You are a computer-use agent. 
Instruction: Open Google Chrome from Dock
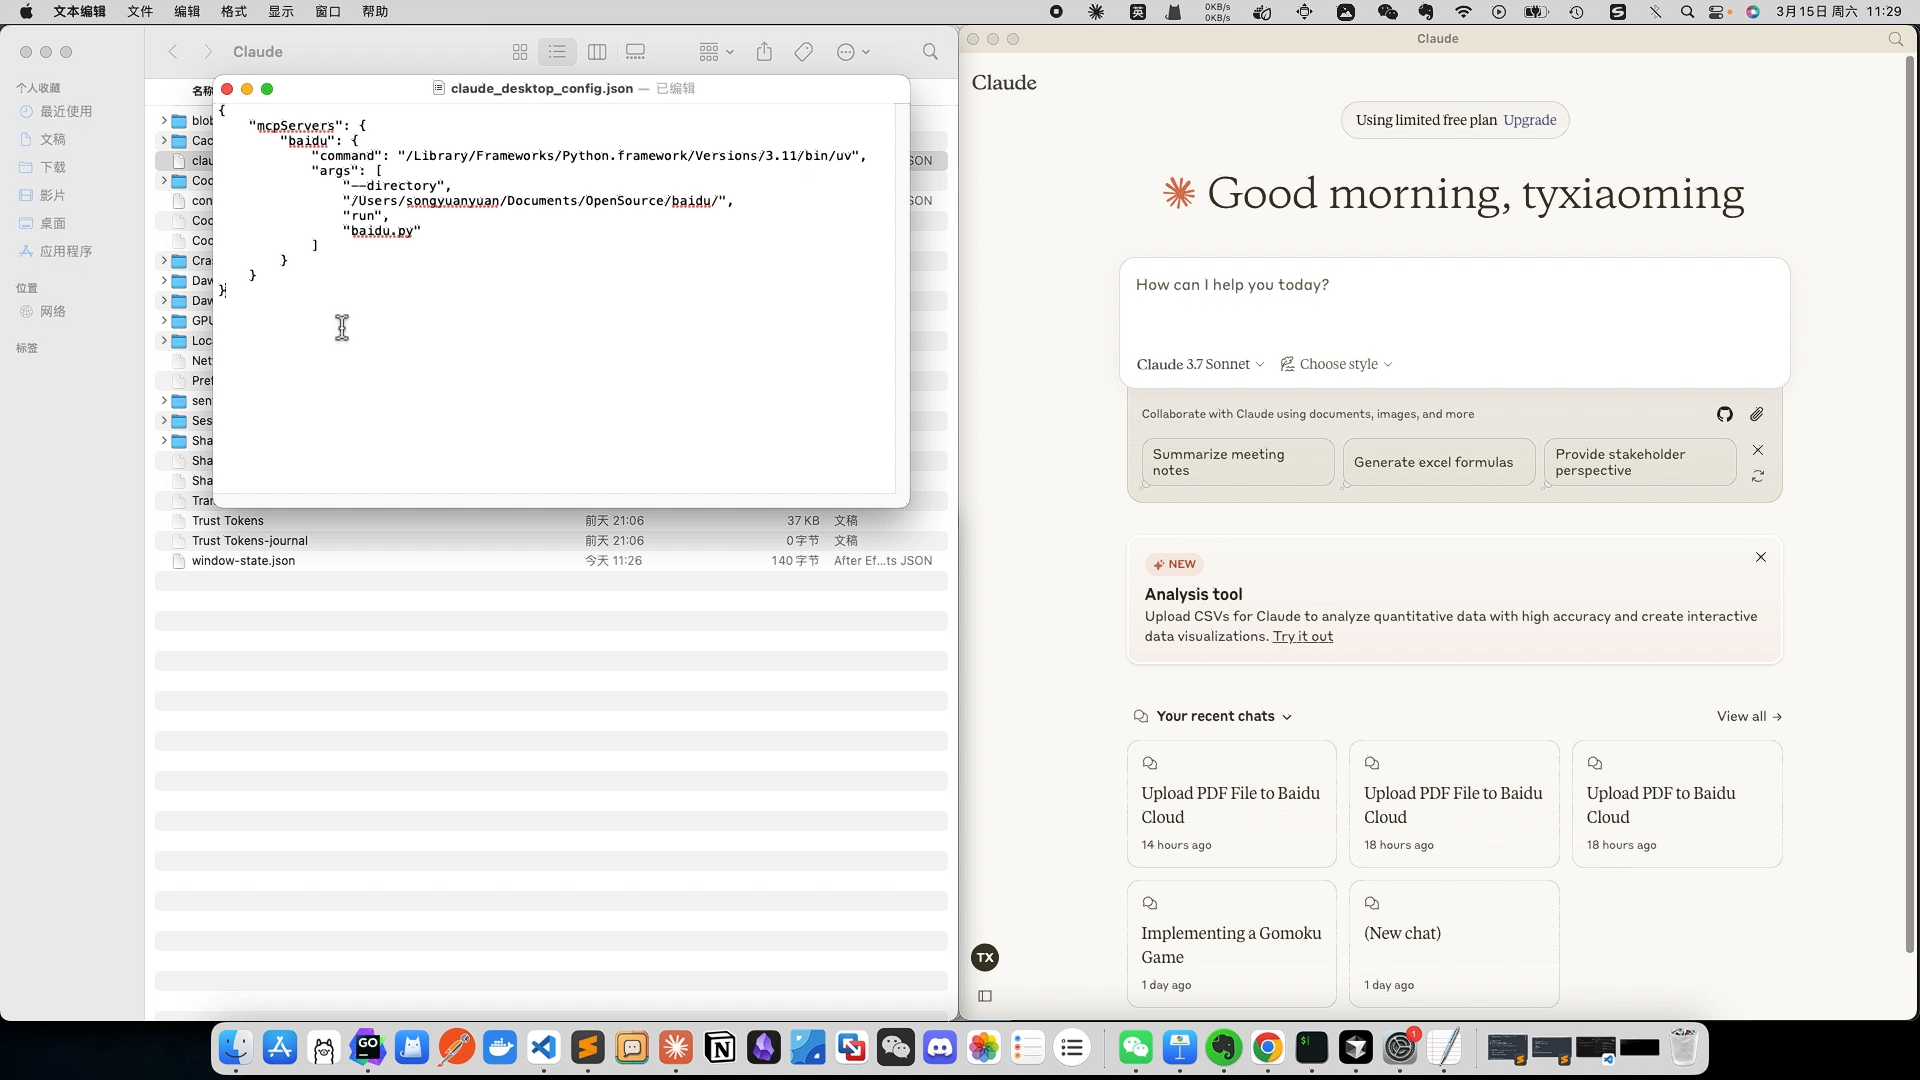(x=1267, y=1047)
